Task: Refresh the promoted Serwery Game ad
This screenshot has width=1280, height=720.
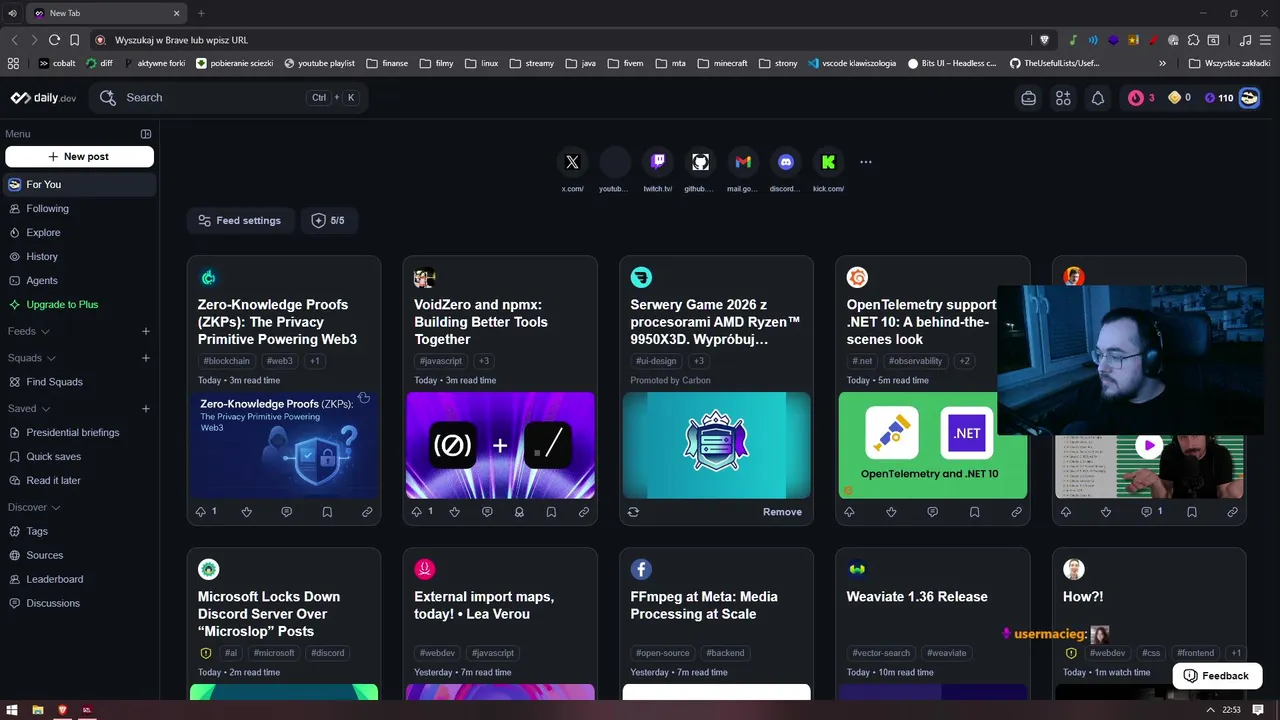Action: coord(633,512)
